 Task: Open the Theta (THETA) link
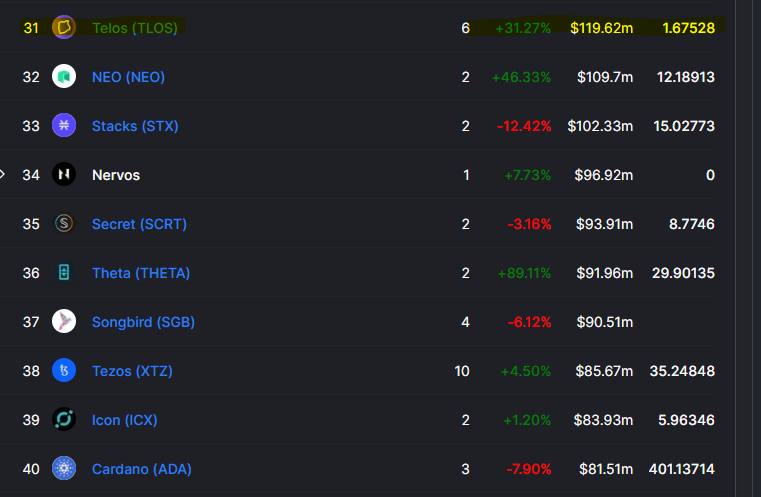coord(141,273)
